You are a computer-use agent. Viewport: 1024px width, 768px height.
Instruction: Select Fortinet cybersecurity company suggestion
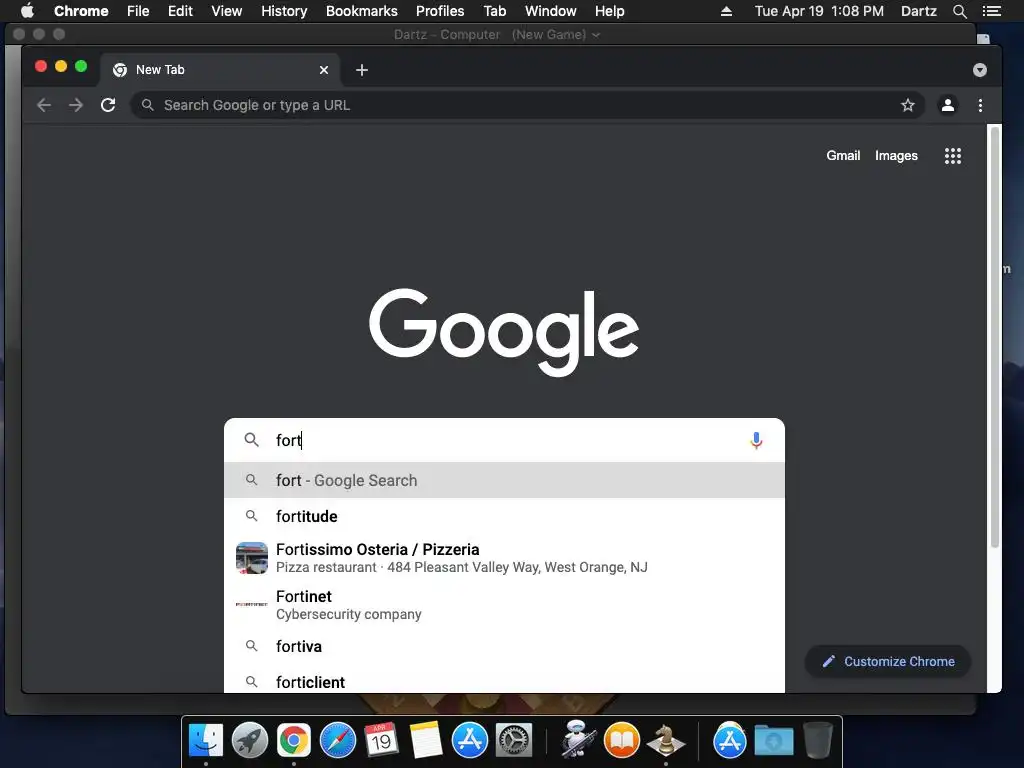[x=504, y=605]
